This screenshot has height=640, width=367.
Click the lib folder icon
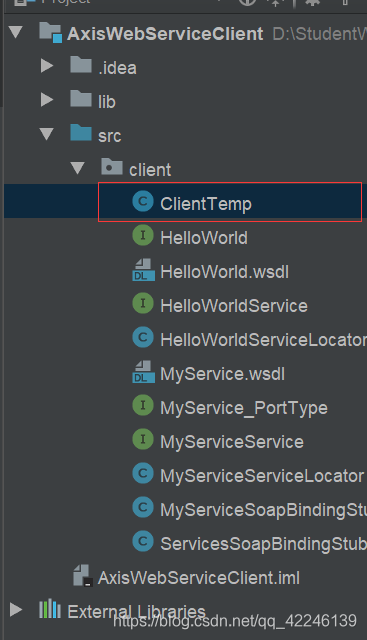coord(81,99)
